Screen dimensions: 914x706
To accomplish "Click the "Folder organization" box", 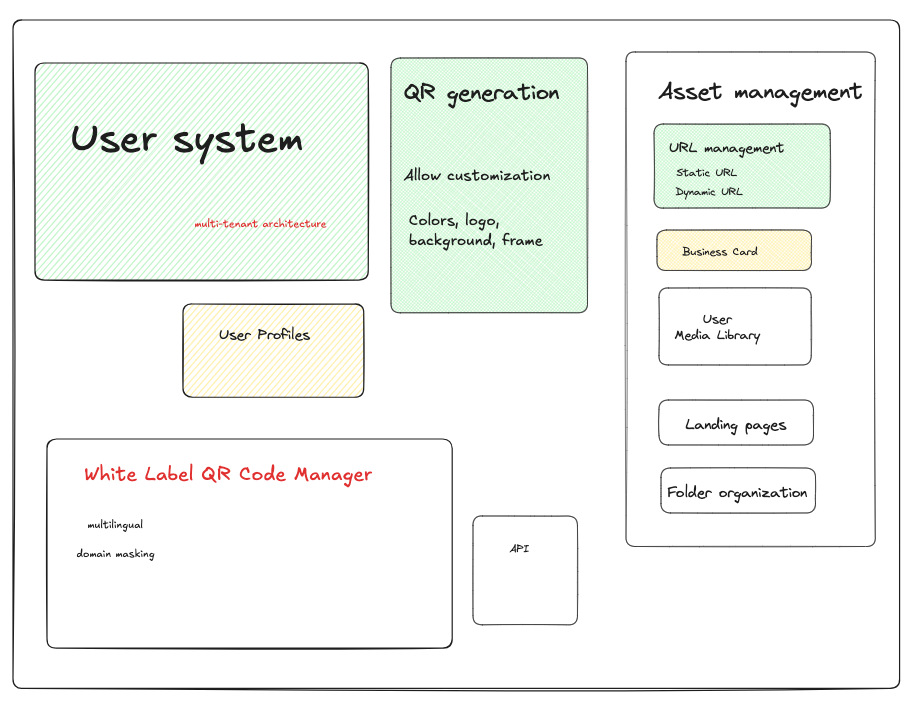I will point(738,490).
